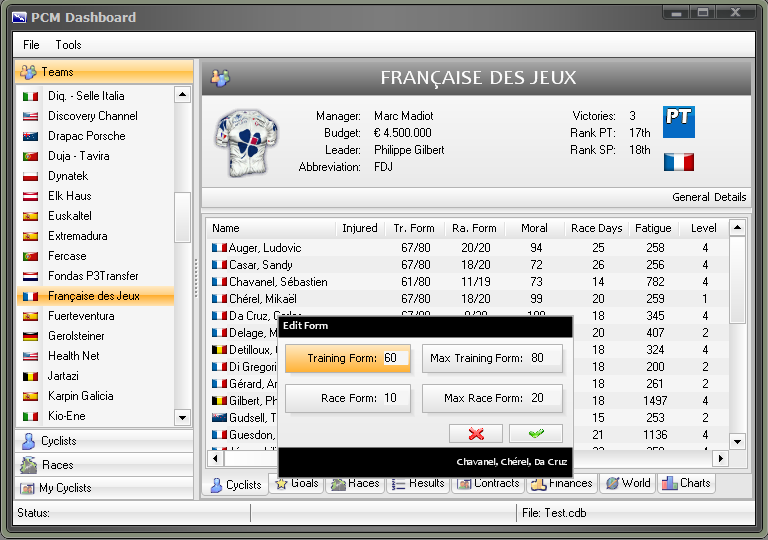Sort table by Tr. Form column
Screen dimensions: 768x540
click(x=414, y=228)
